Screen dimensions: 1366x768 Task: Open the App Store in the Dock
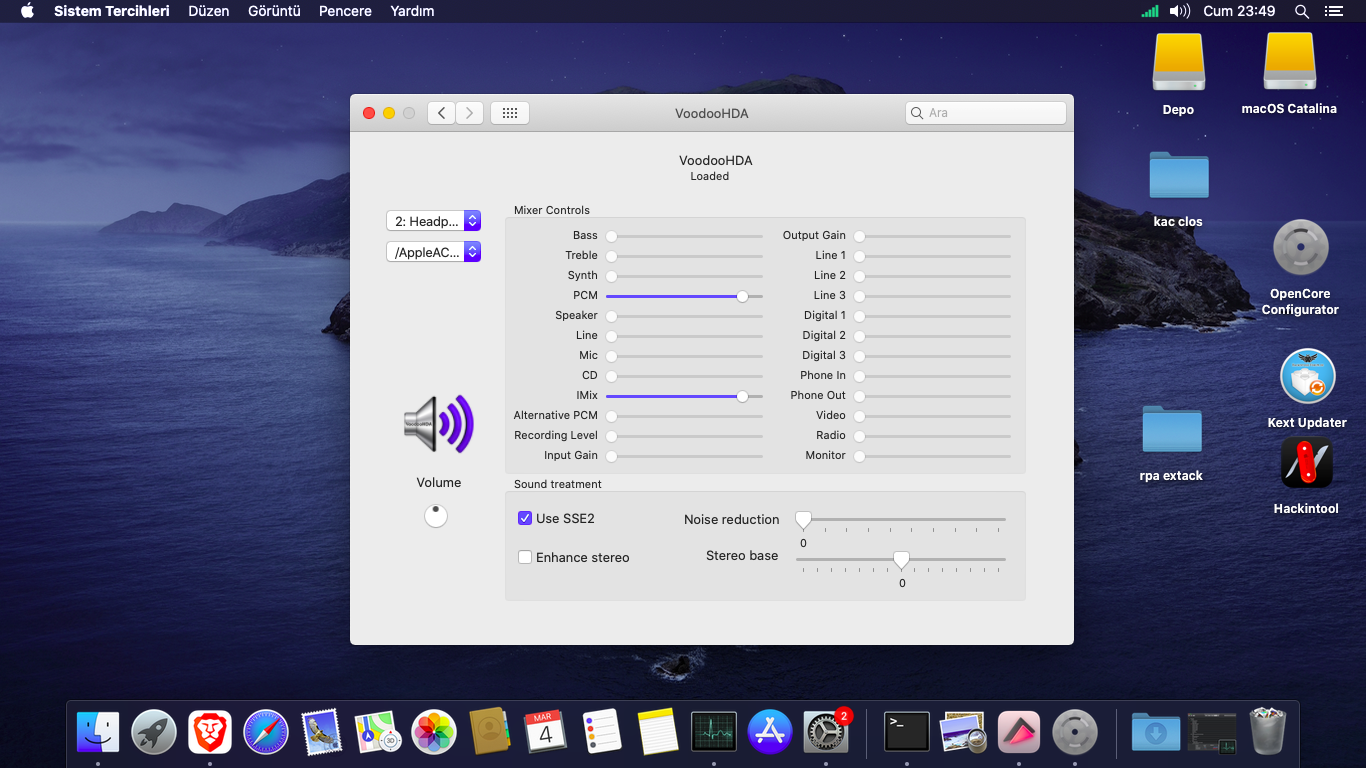770,732
